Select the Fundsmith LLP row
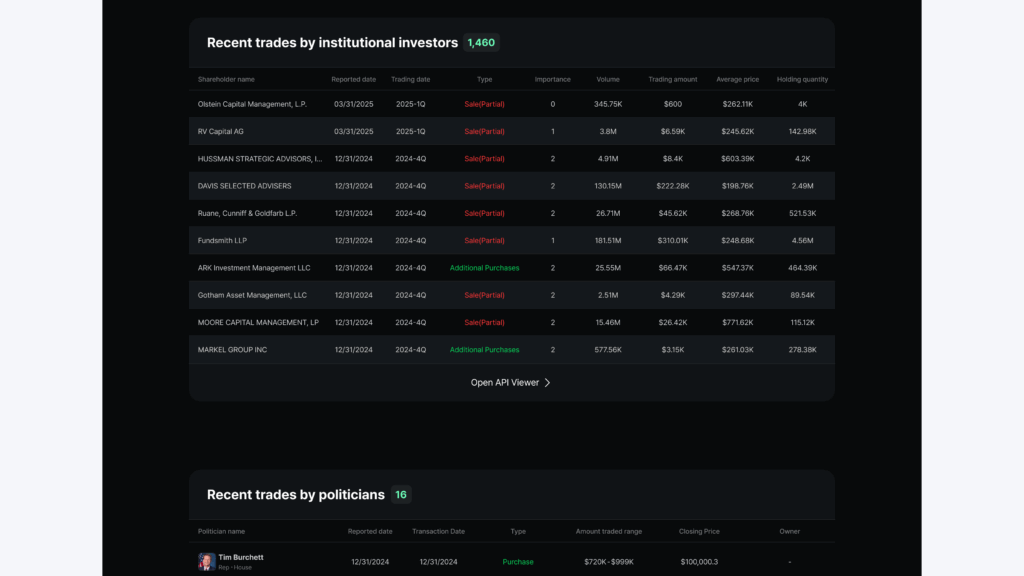 click(x=512, y=240)
